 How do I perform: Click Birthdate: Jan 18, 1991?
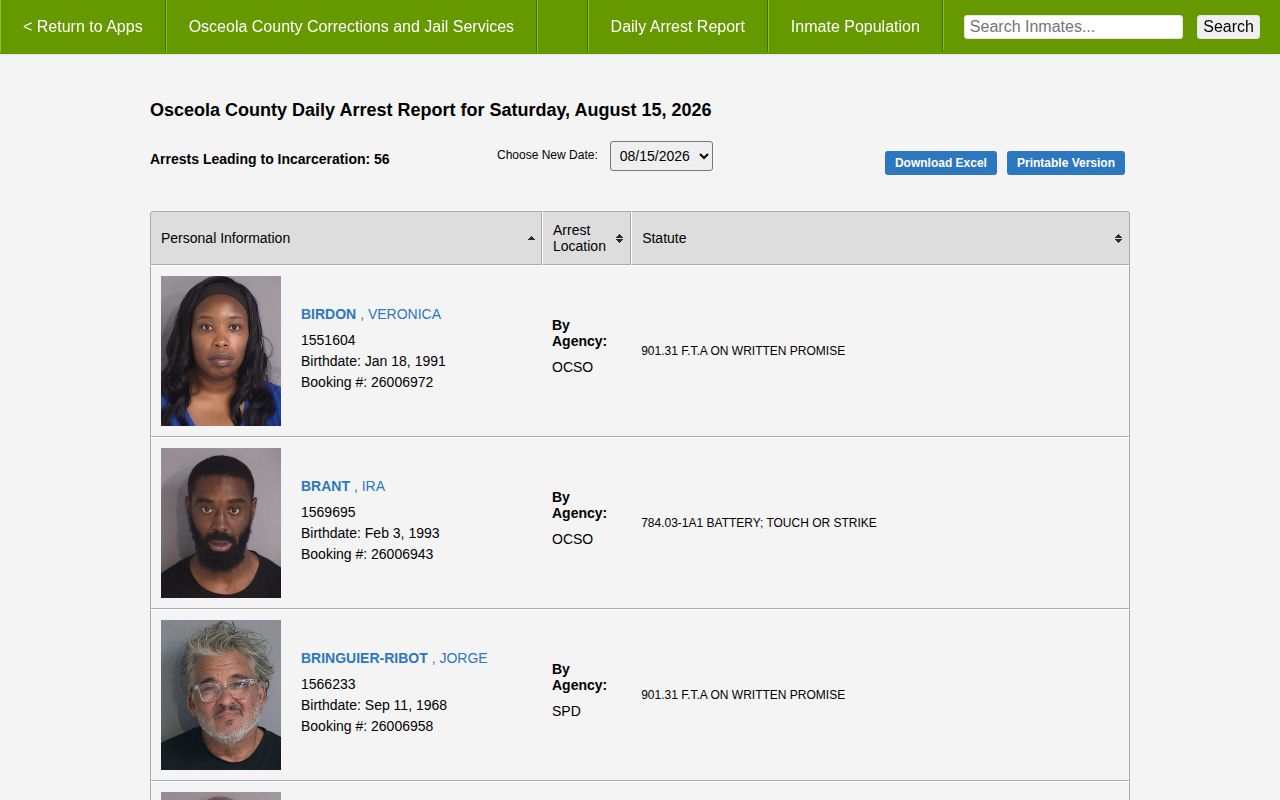(373, 361)
